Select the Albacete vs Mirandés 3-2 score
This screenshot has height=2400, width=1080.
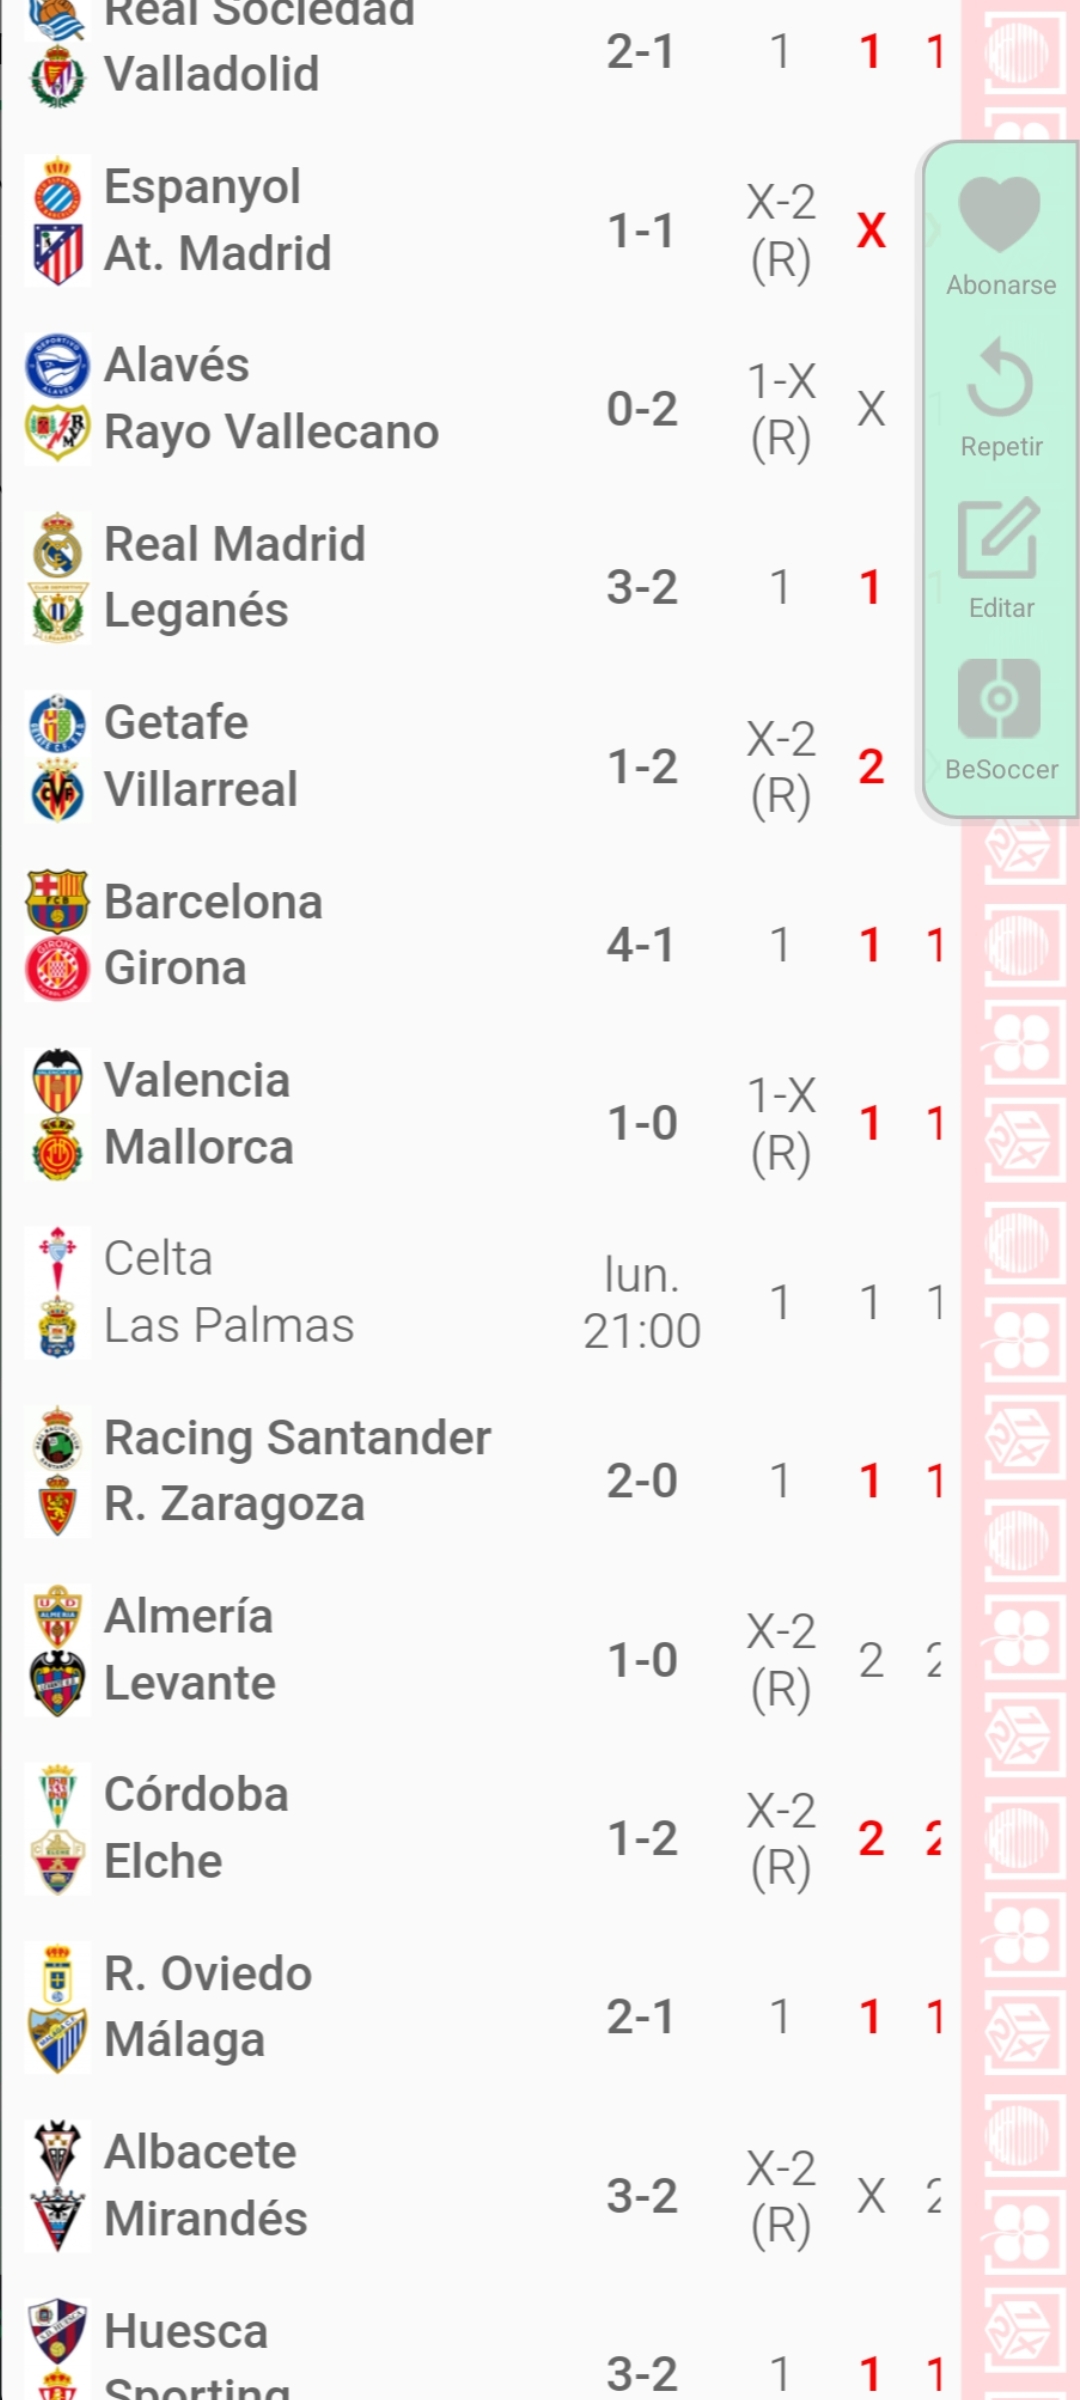click(x=642, y=2196)
